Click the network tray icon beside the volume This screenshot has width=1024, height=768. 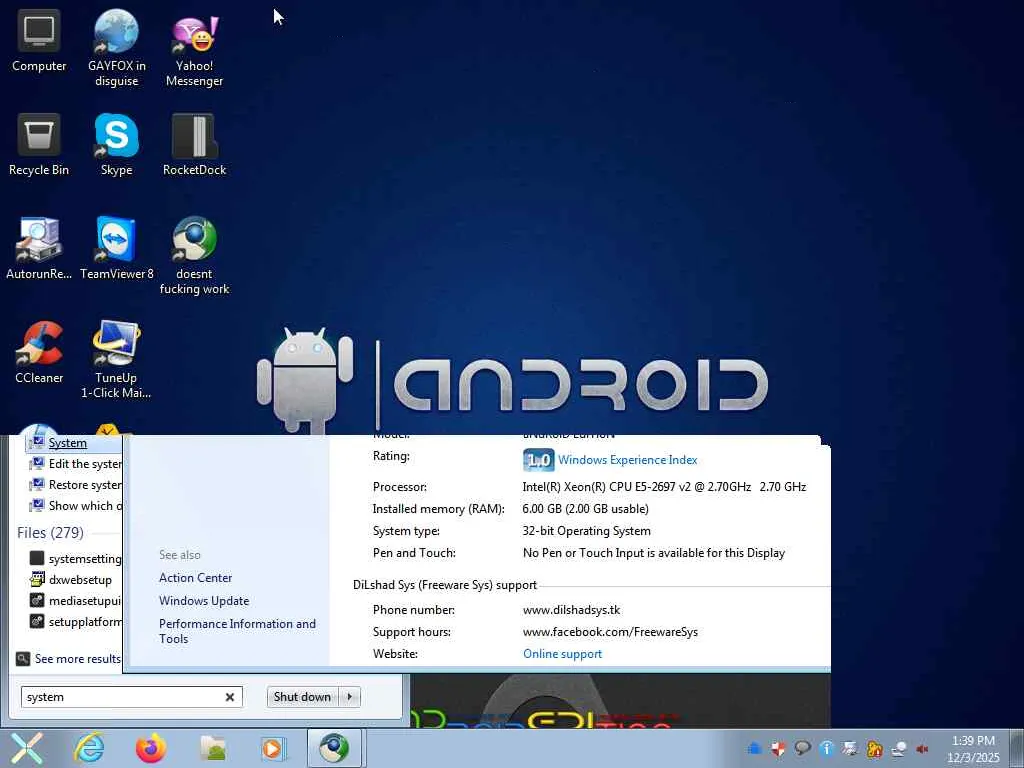click(x=899, y=749)
